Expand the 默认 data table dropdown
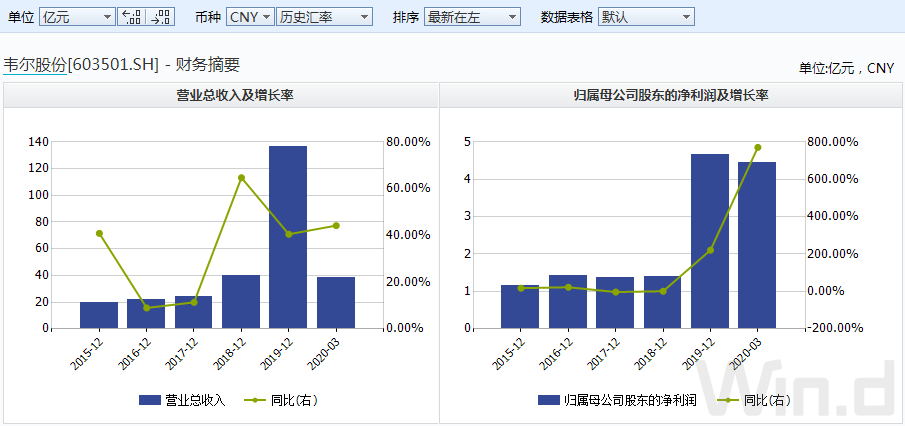Viewport: 905px width, 426px height. [x=646, y=17]
